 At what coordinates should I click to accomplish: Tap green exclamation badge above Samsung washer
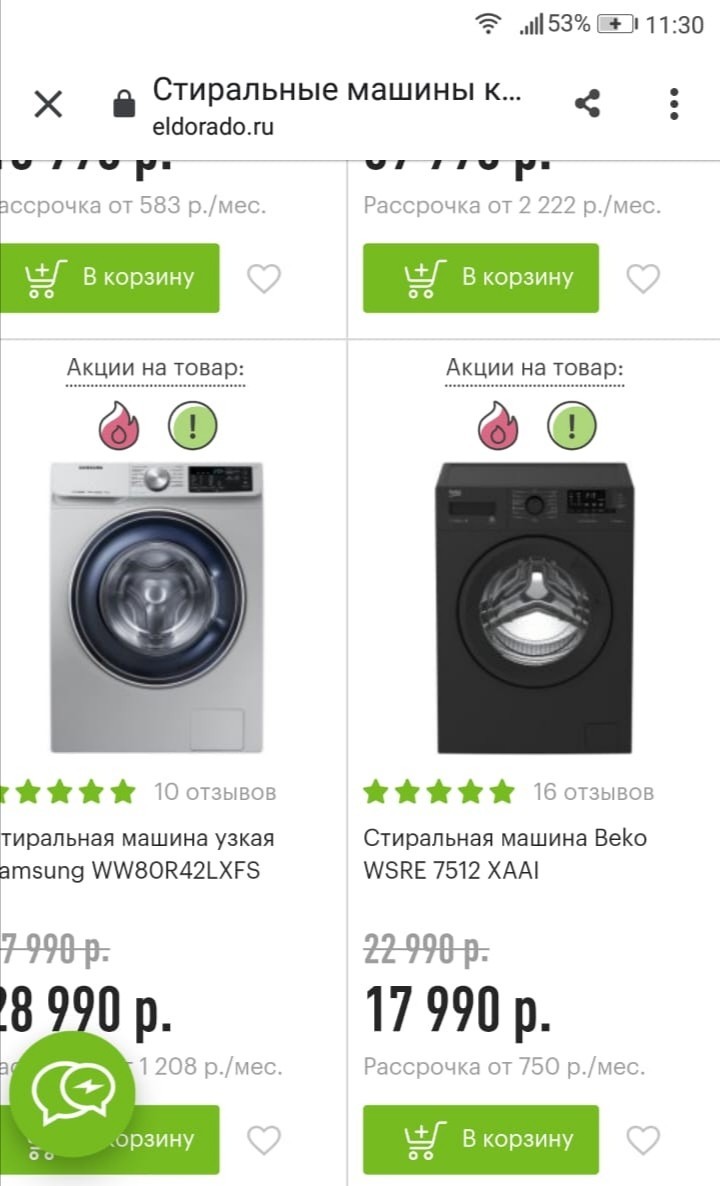pyautogui.click(x=192, y=426)
